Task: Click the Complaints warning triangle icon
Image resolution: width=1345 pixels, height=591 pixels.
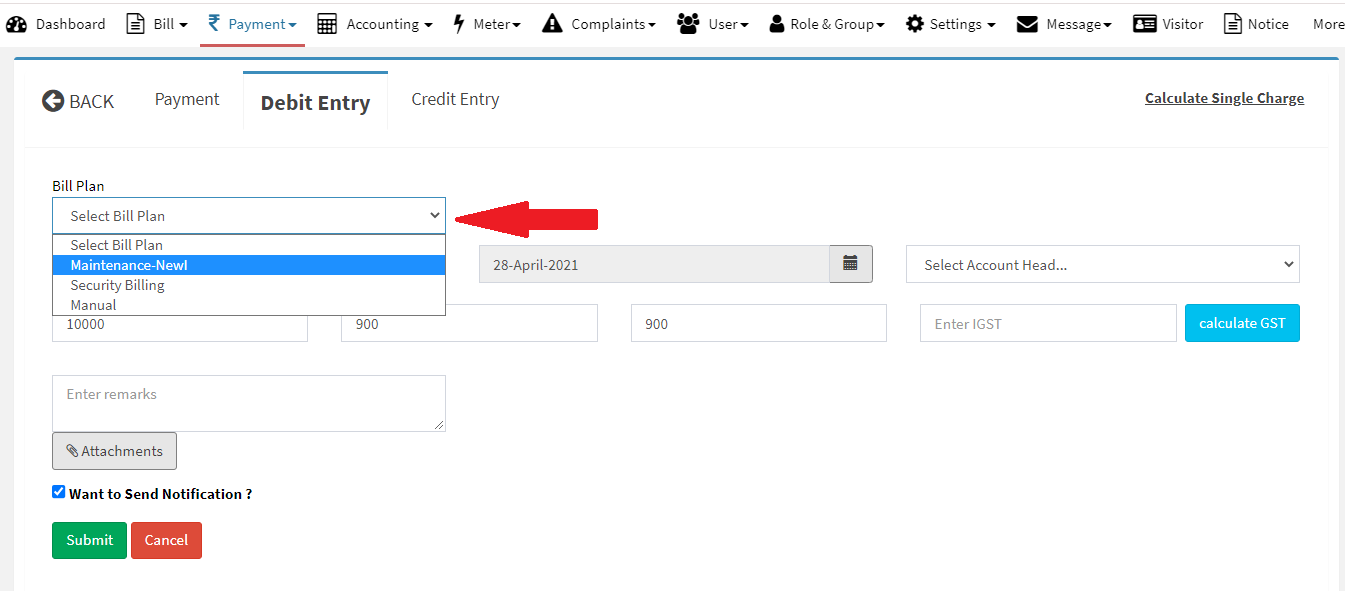Action: 552,24
